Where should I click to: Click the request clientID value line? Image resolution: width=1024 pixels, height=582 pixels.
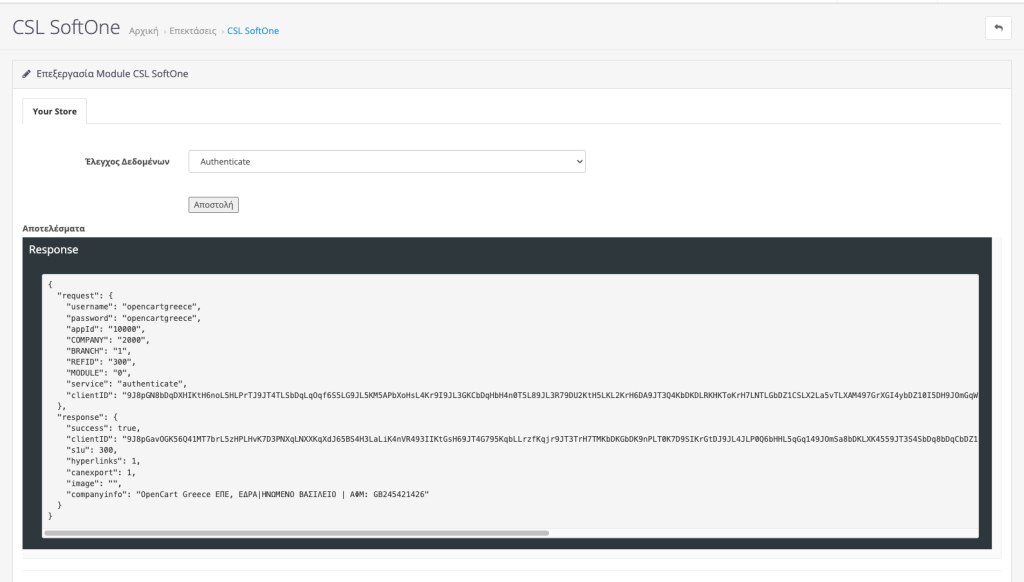click(521, 395)
